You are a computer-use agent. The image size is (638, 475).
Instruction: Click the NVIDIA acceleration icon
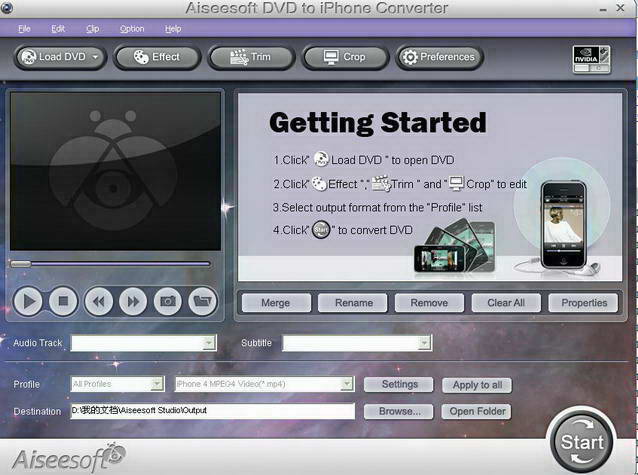[x=591, y=59]
